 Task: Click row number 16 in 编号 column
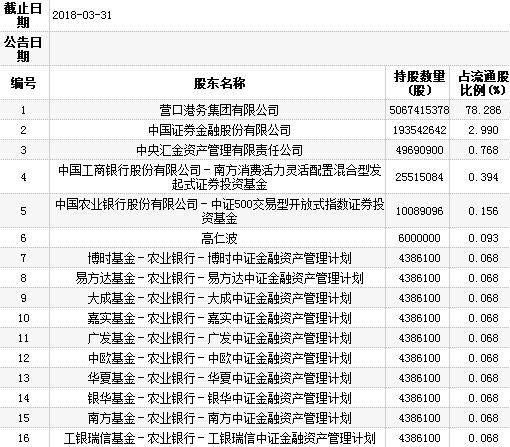click(x=23, y=438)
